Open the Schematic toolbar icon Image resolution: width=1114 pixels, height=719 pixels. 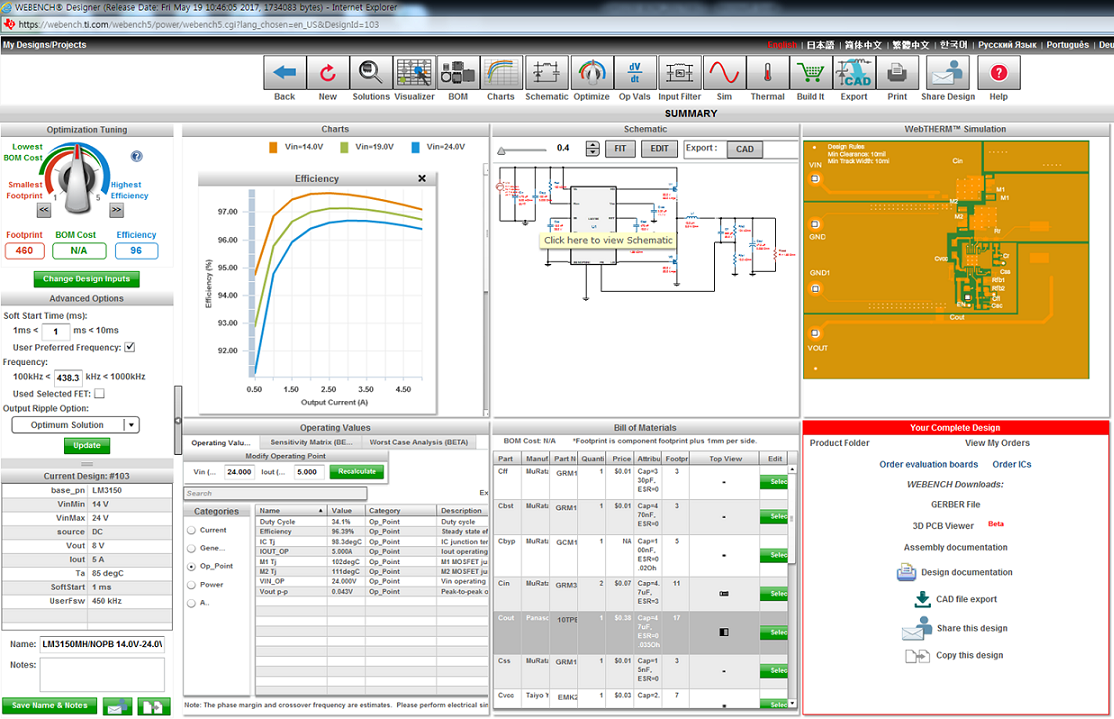coord(546,72)
